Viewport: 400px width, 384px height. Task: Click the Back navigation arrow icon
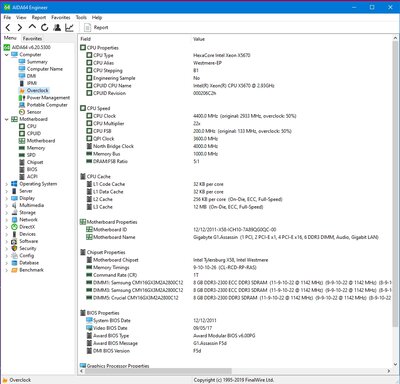click(x=8, y=28)
